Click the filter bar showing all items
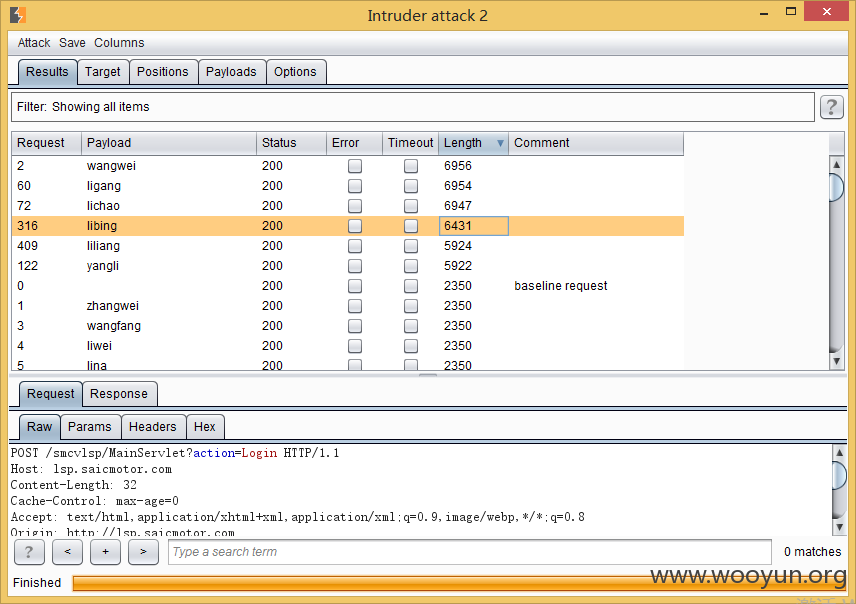856x604 pixels. pos(413,107)
